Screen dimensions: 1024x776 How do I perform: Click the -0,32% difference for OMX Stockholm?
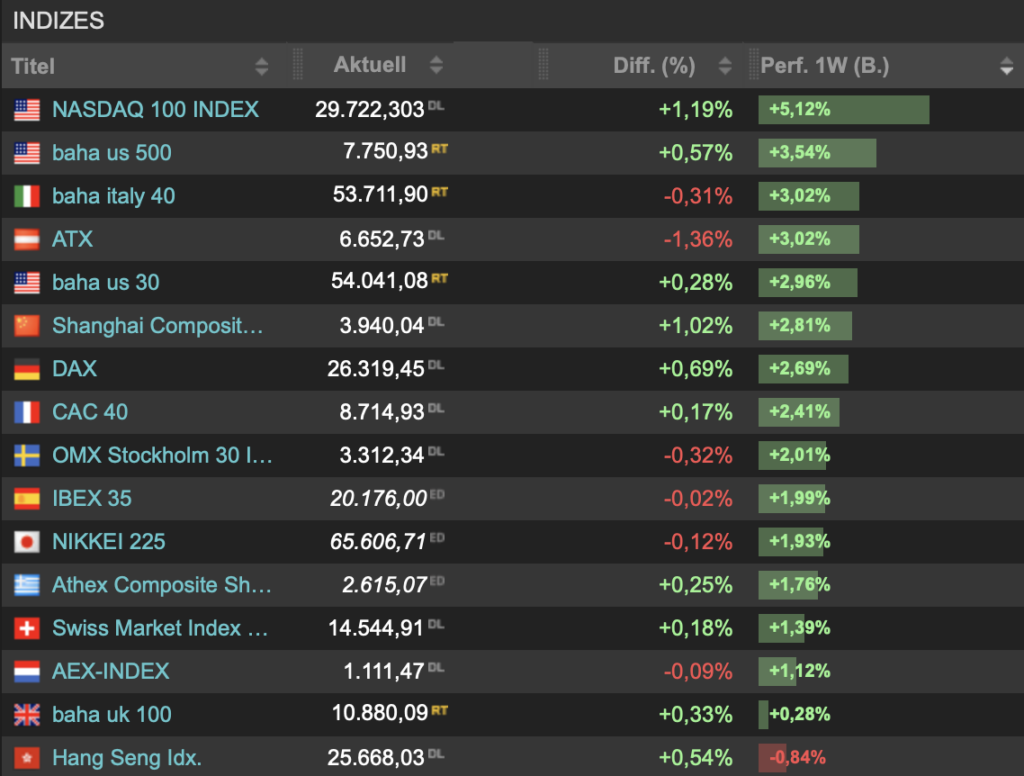coord(698,455)
